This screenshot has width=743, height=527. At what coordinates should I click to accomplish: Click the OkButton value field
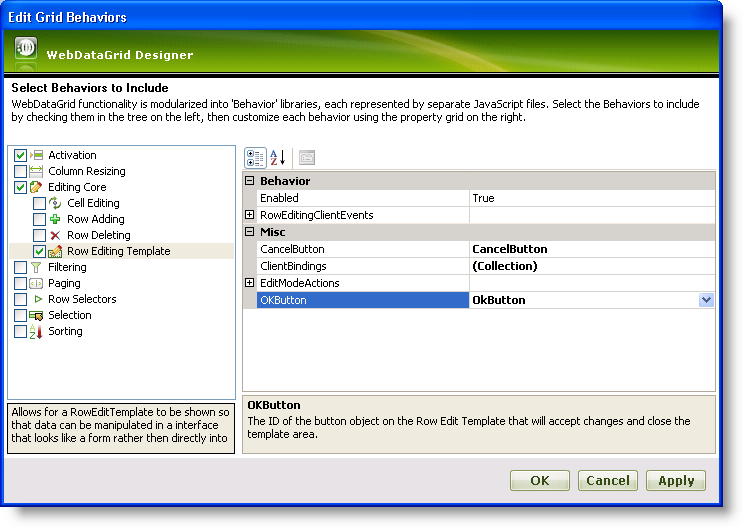[584, 300]
